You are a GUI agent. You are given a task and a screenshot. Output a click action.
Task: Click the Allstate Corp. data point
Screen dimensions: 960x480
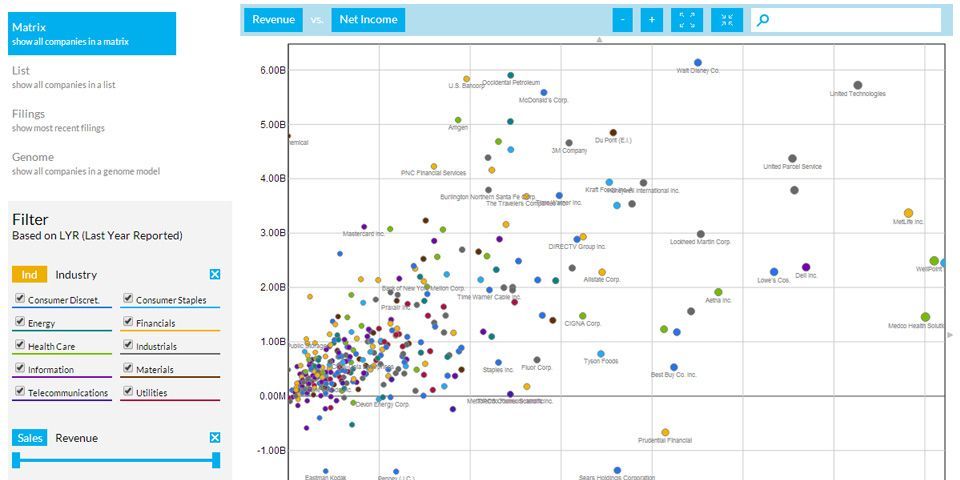[602, 272]
